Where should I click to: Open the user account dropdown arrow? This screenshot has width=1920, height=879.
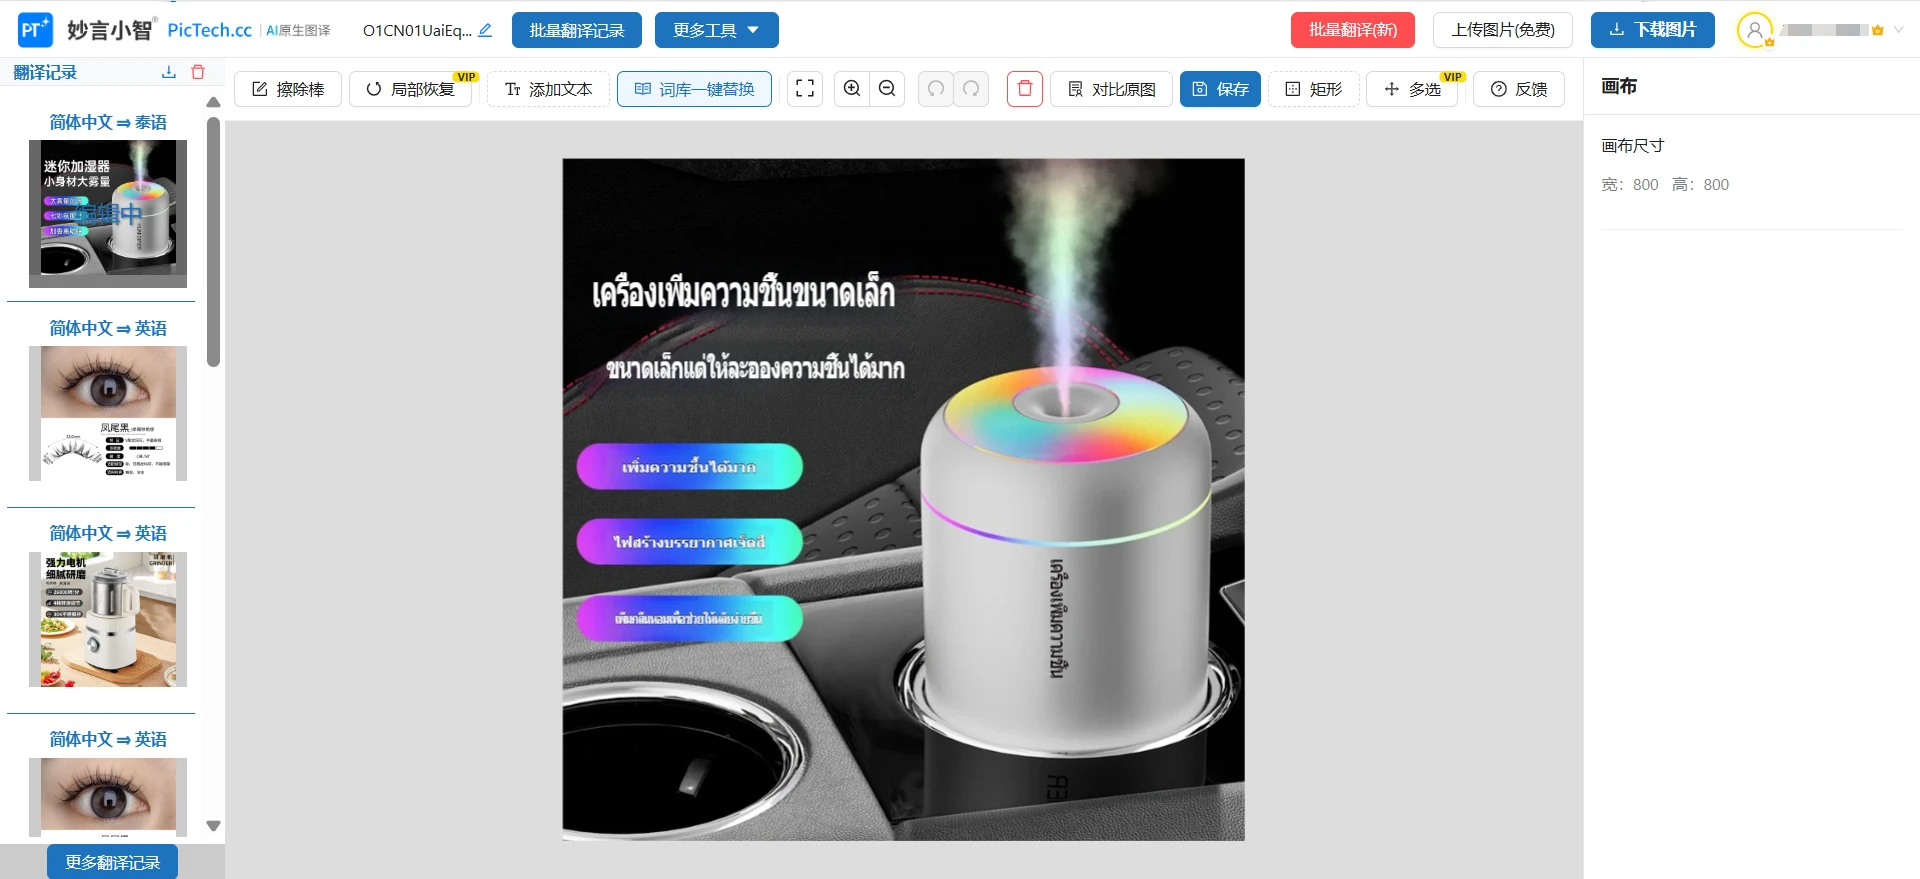pos(1898,30)
